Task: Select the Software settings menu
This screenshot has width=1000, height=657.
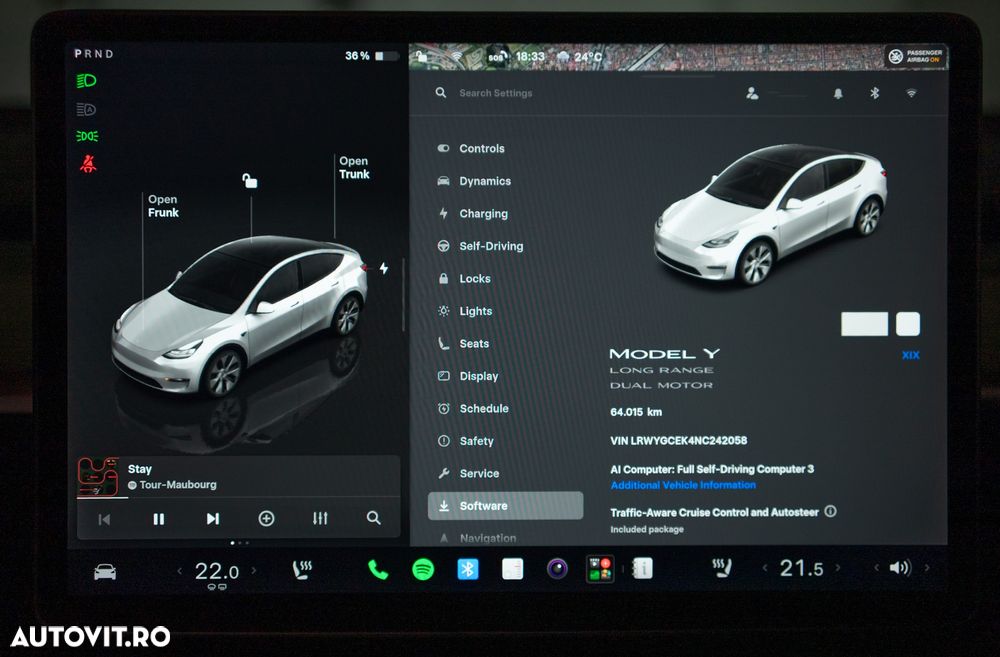Action: [x=505, y=506]
